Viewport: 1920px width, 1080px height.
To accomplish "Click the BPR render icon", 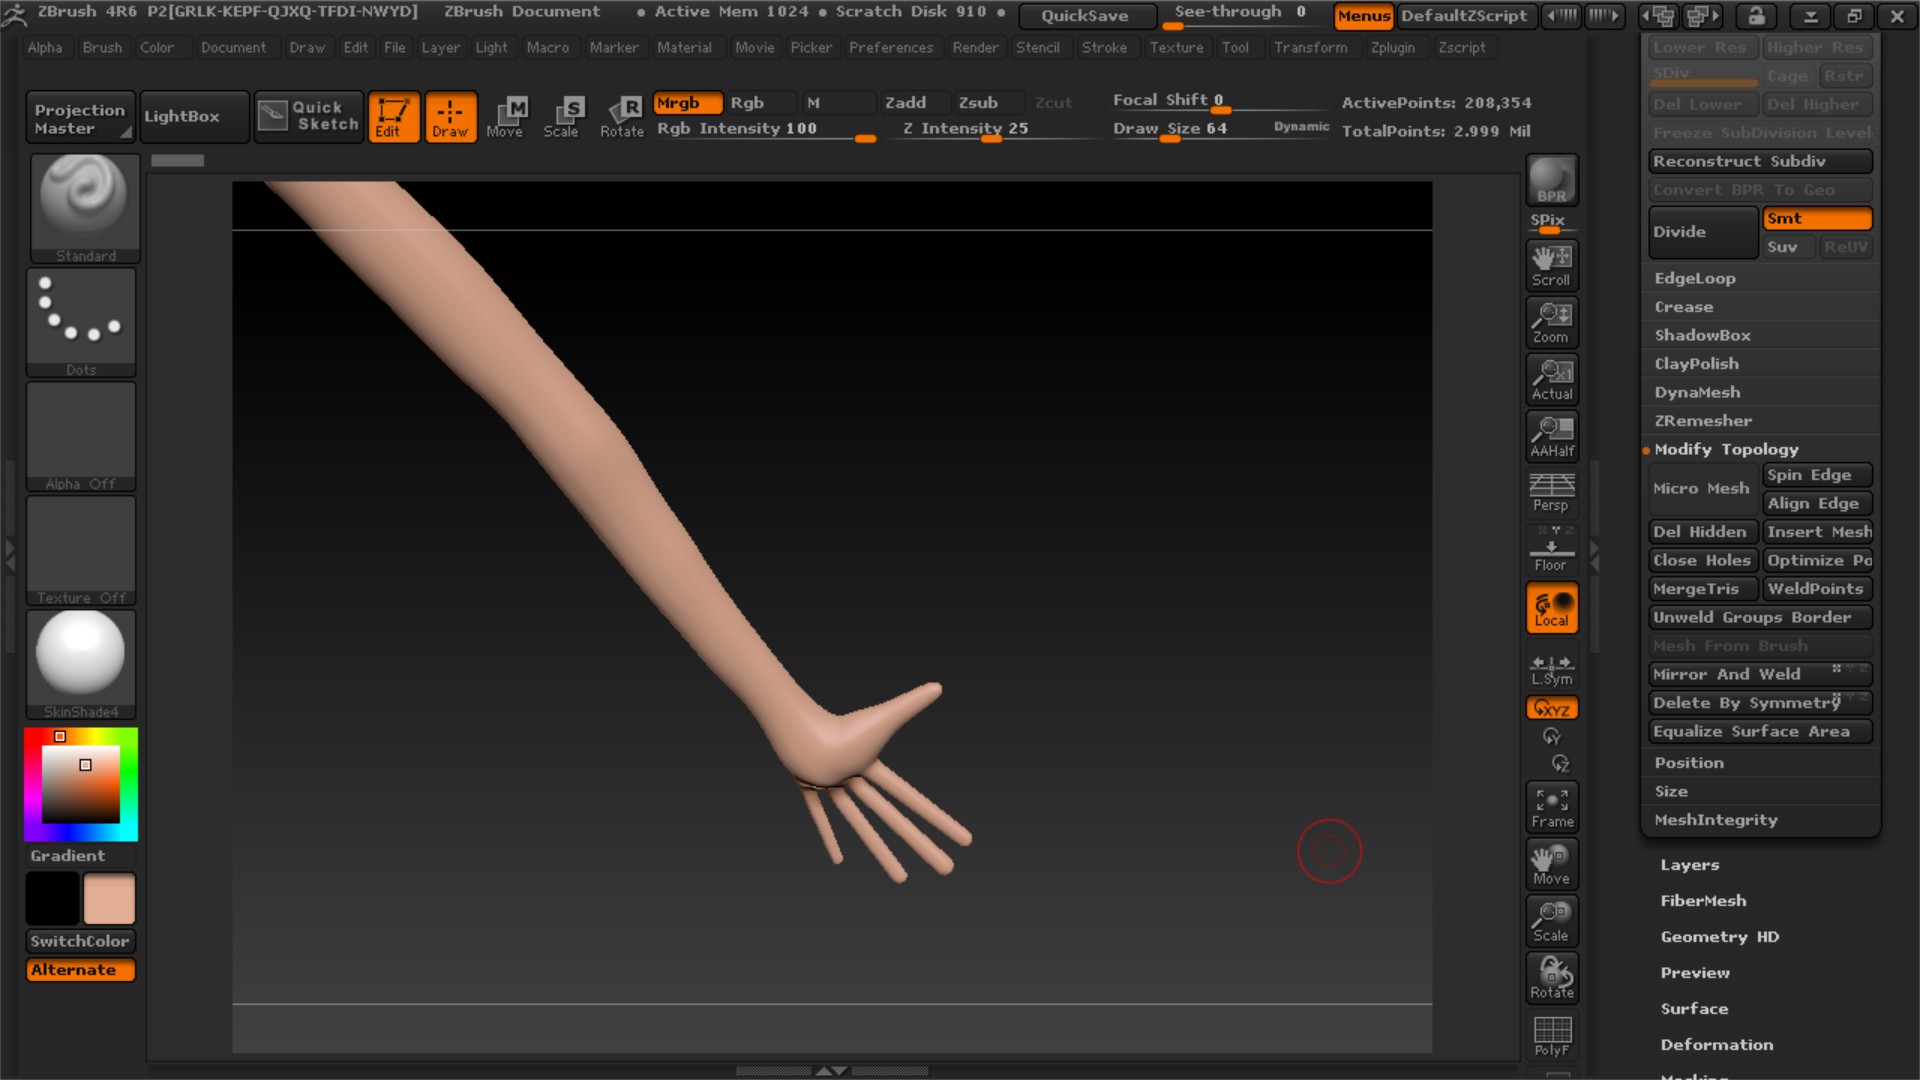I will (1551, 180).
